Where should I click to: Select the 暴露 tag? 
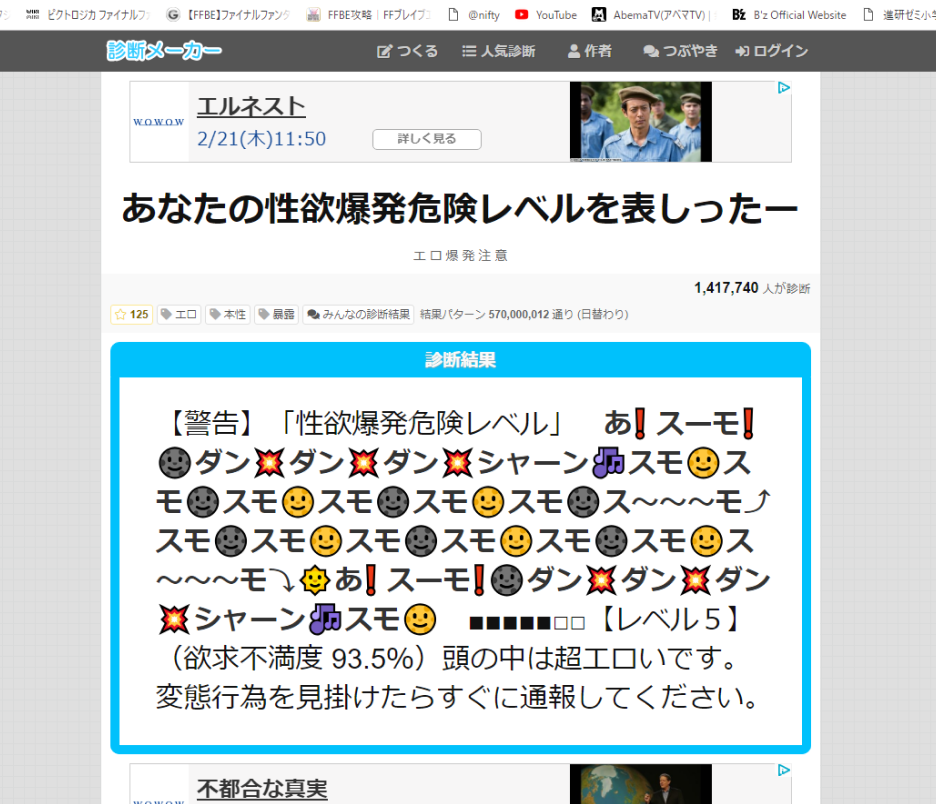coord(276,314)
